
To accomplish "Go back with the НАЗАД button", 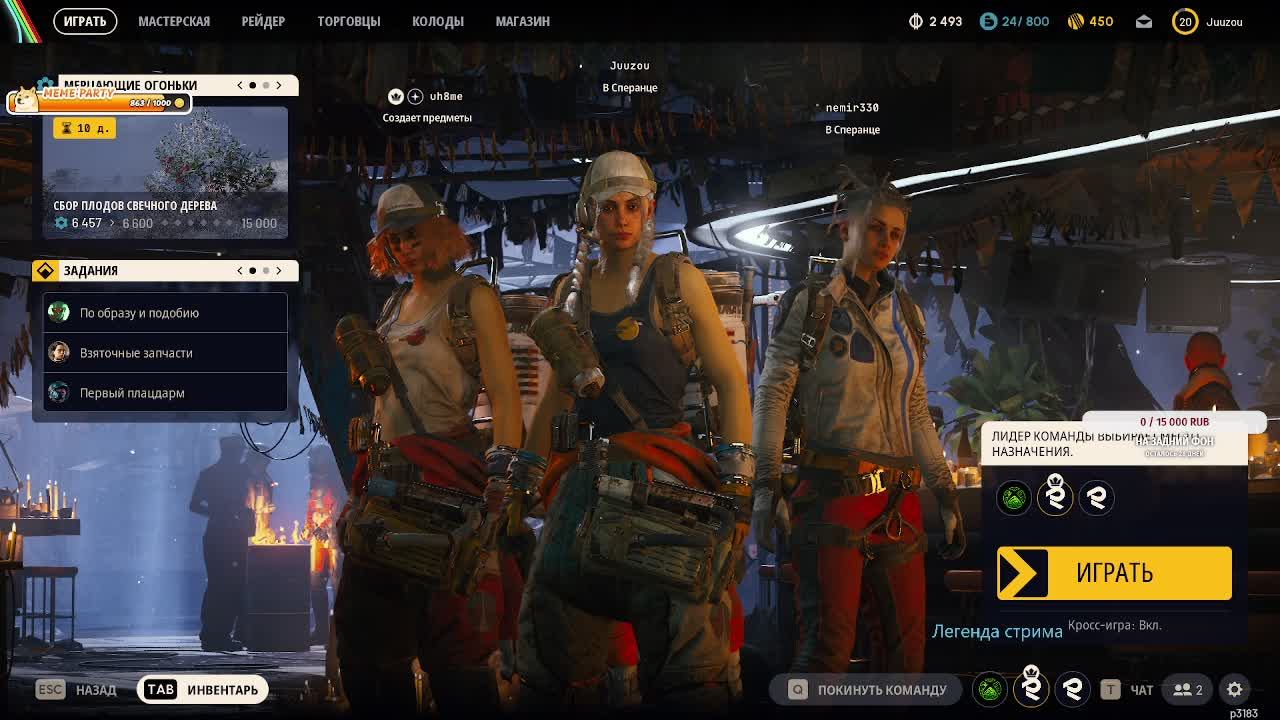I will [x=76, y=689].
